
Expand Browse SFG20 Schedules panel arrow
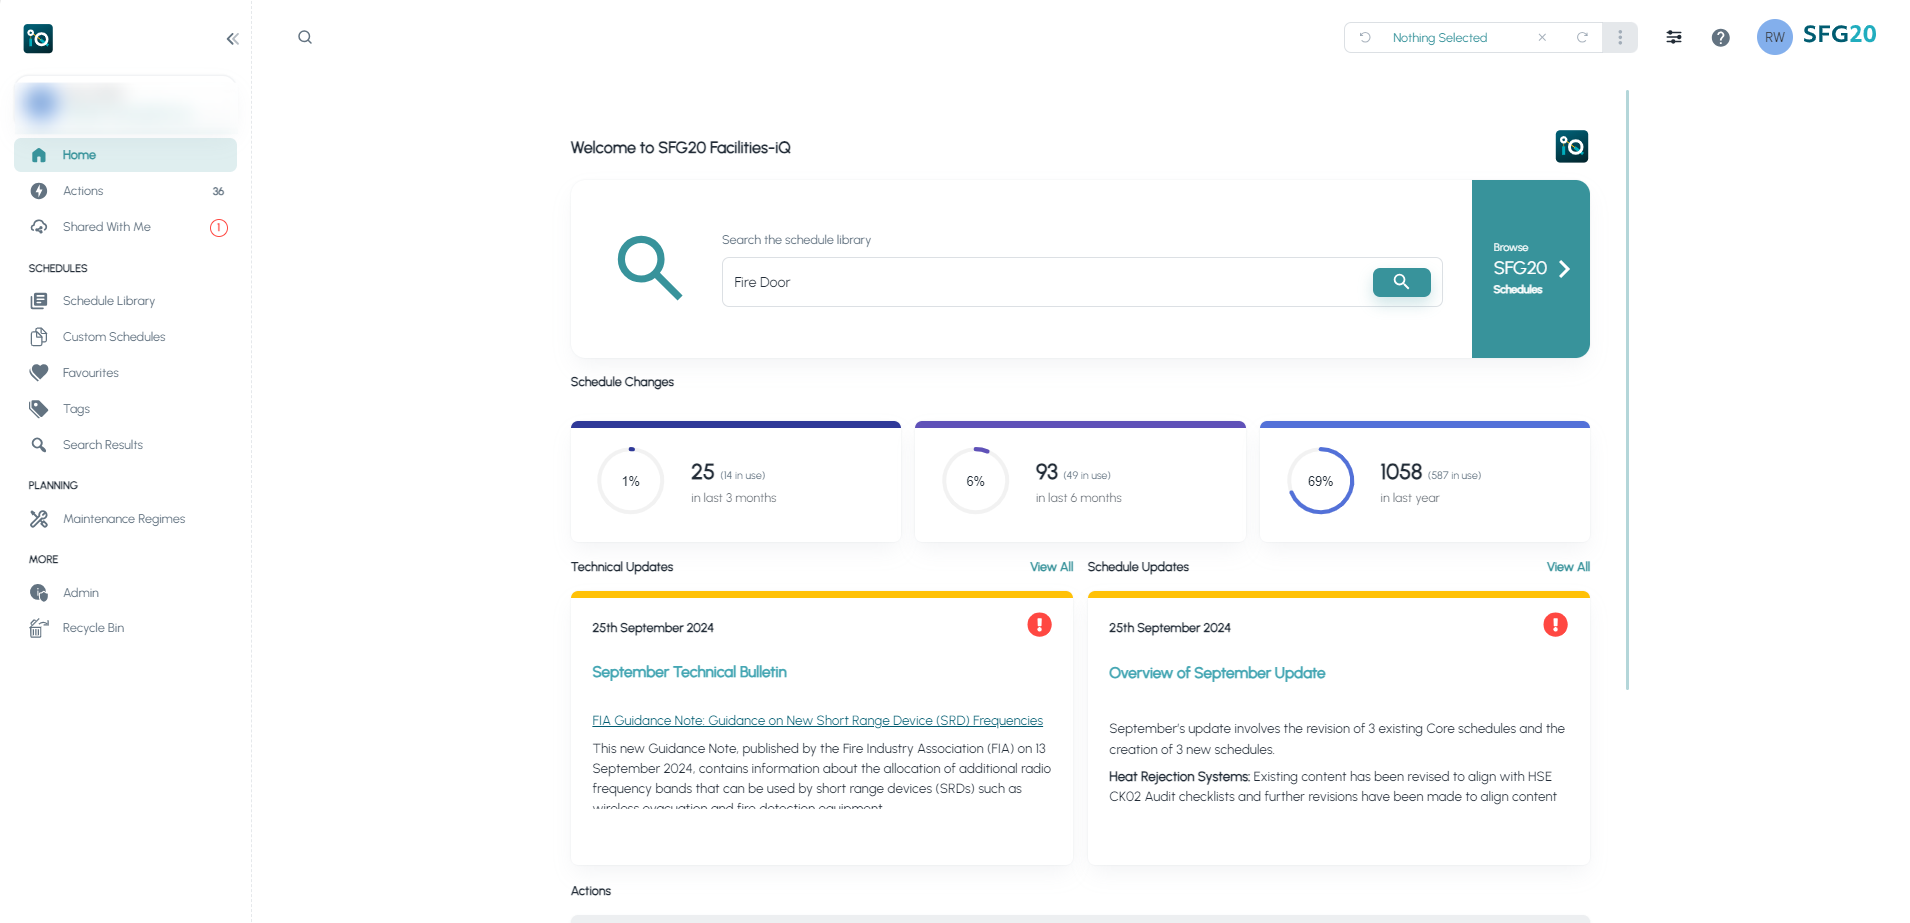pos(1564,269)
